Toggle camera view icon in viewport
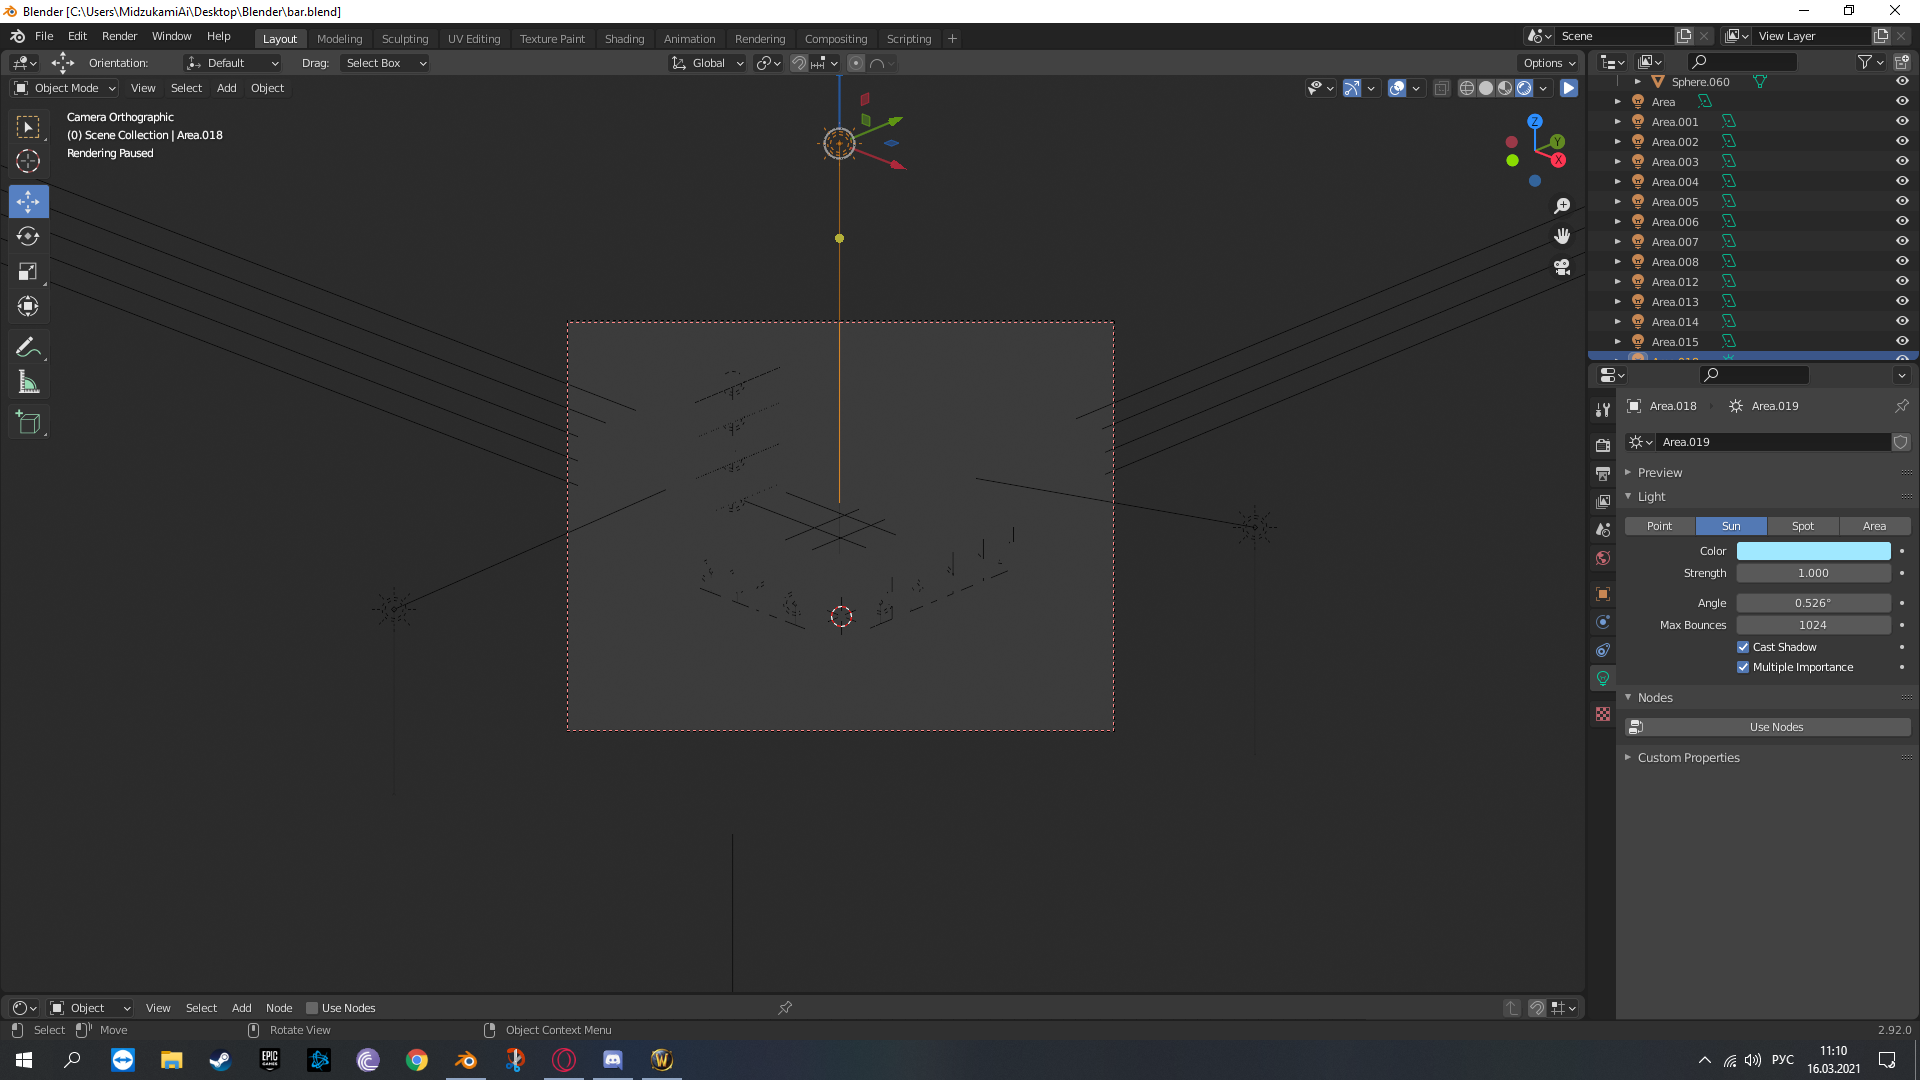Viewport: 1920px width, 1080px height. tap(1562, 267)
